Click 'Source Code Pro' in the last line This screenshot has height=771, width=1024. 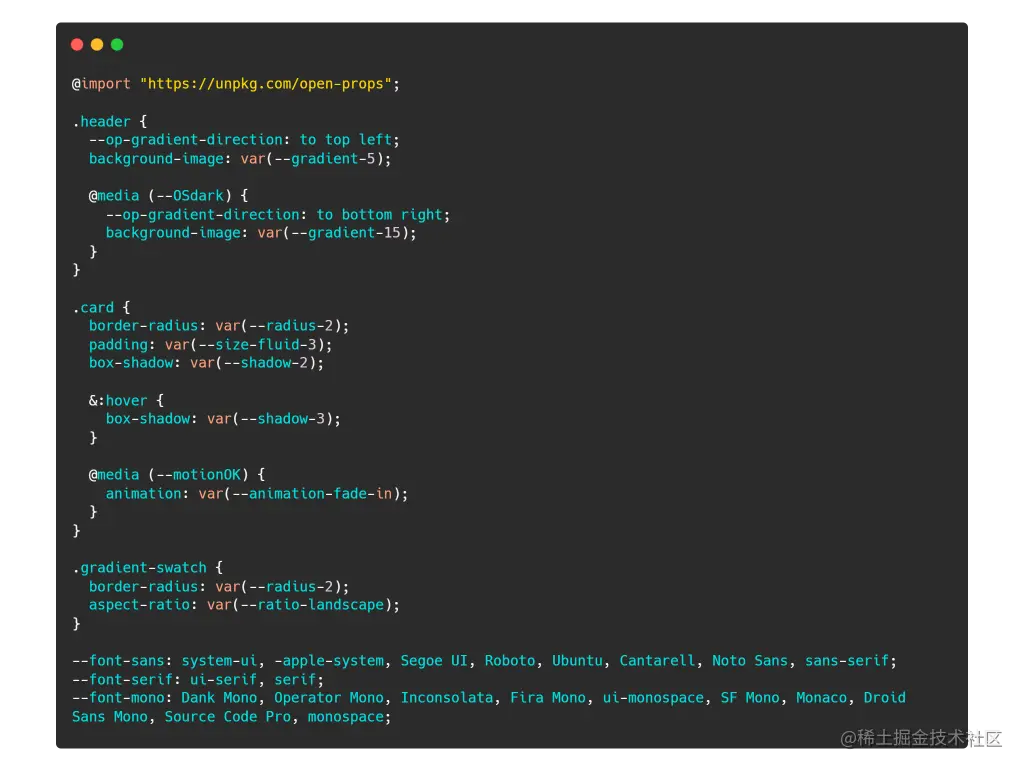coord(227,717)
